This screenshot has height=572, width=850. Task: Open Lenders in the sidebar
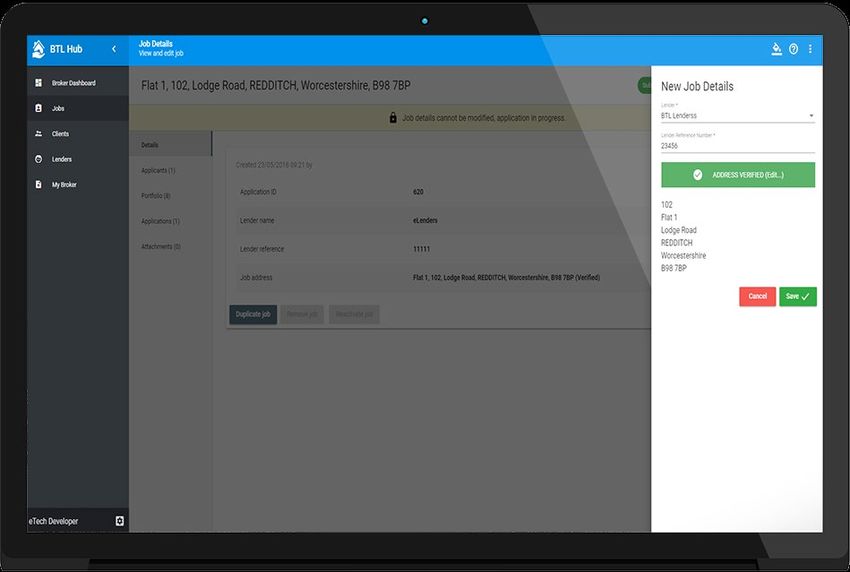78,159
